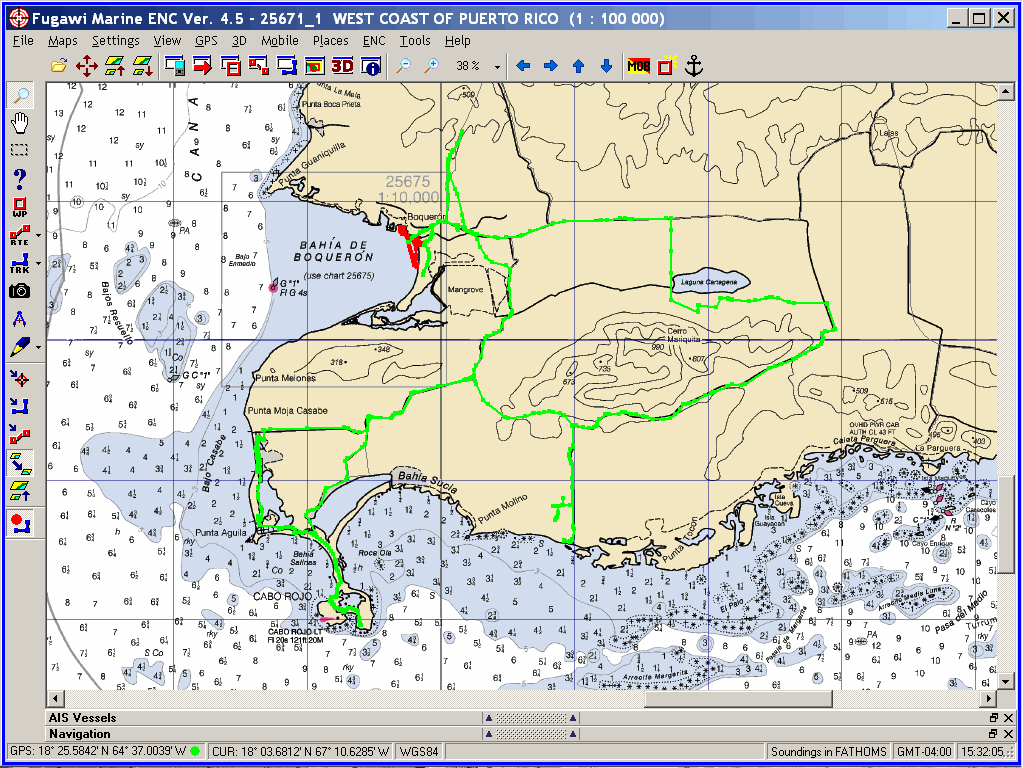The height and width of the screenshot is (768, 1024).
Task: Undock the Navigation panel with the float button
Action: click(993, 733)
